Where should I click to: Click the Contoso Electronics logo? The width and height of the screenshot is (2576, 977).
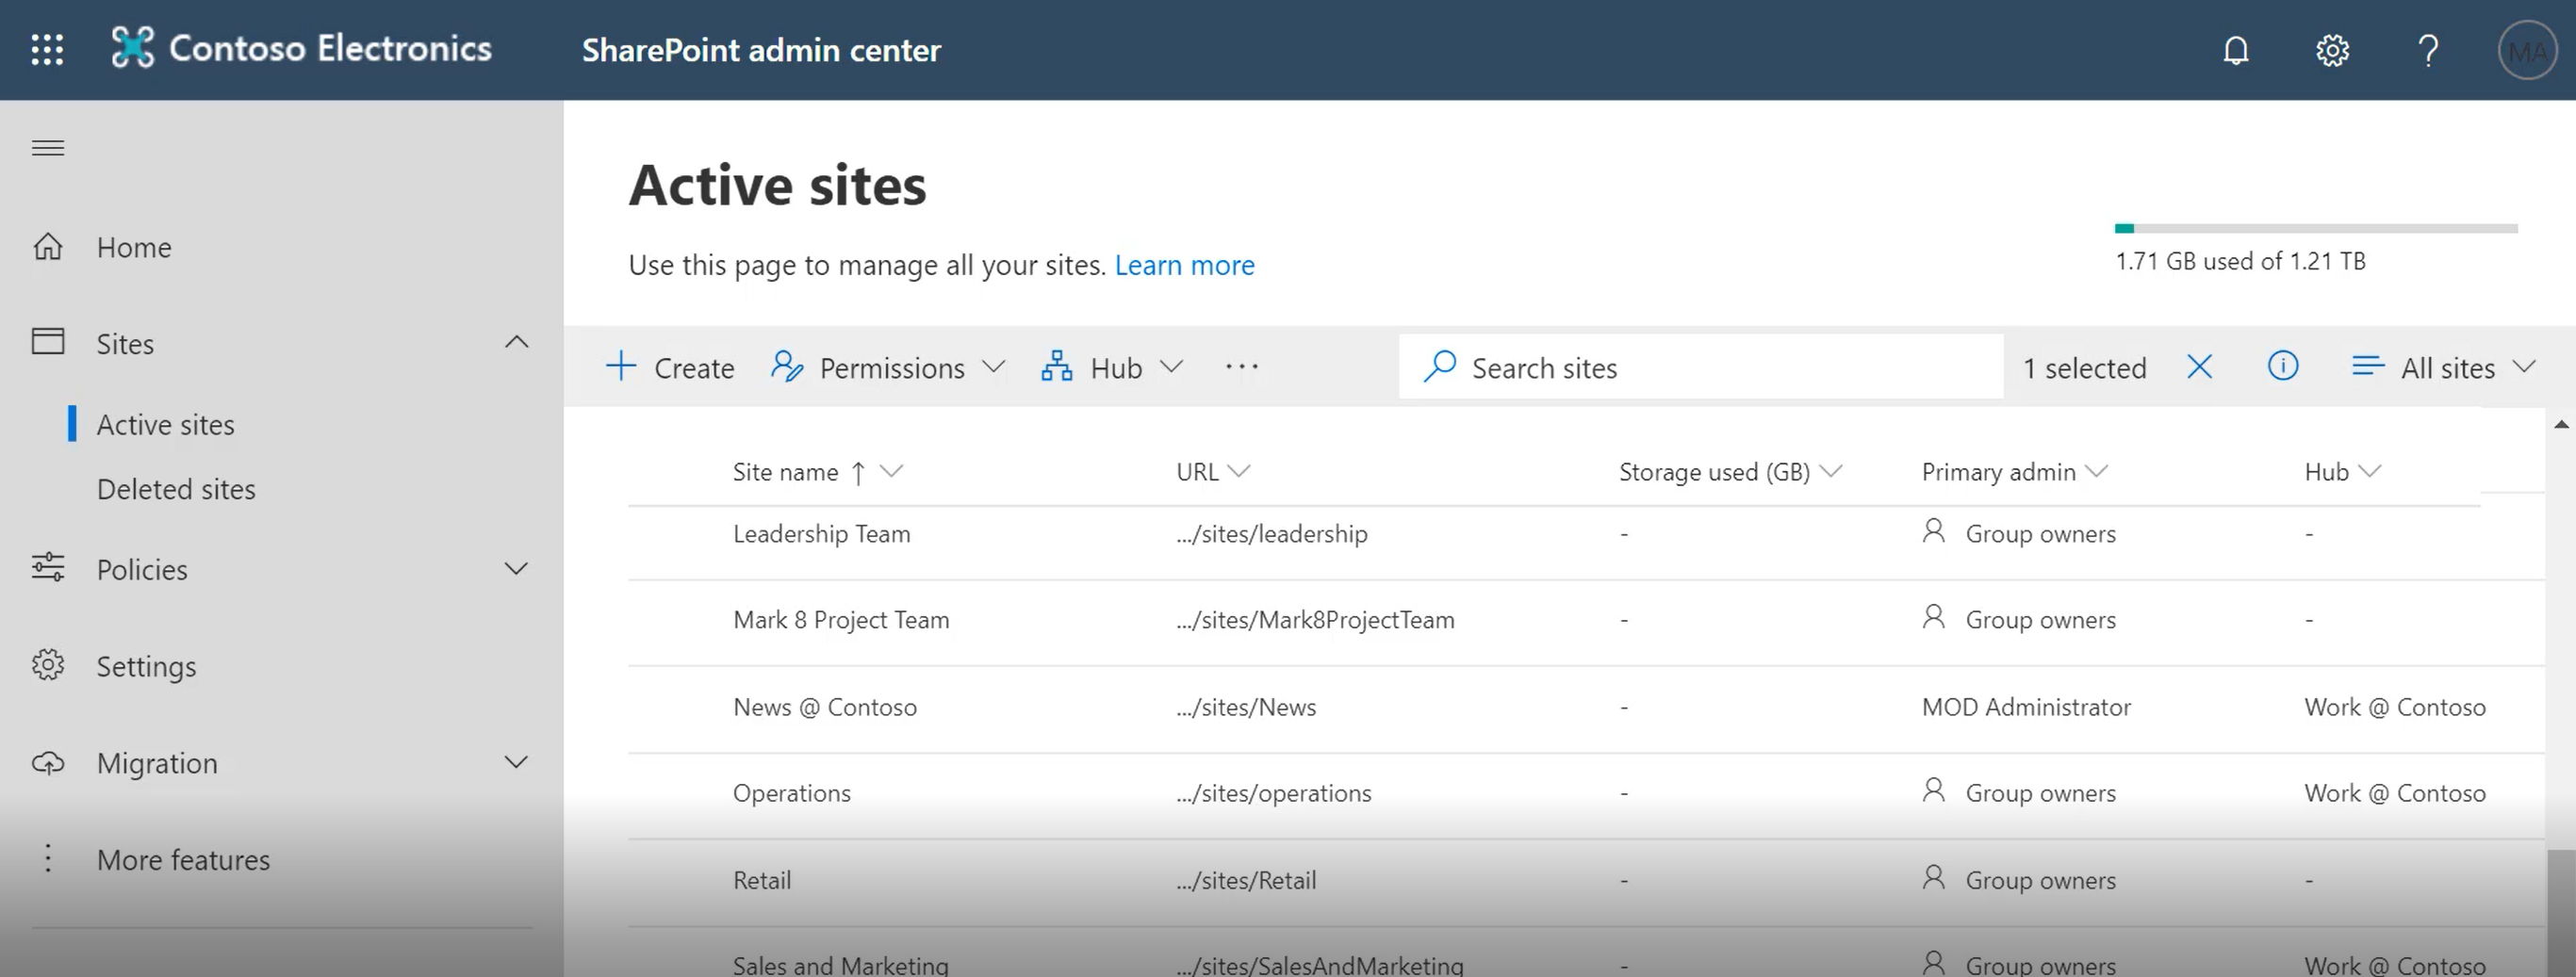301,48
